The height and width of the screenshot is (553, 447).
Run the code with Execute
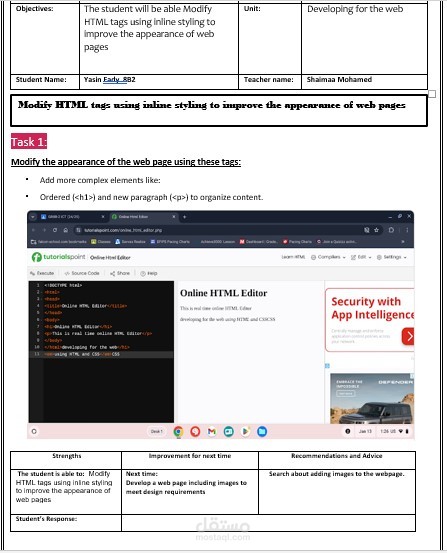pos(42,273)
